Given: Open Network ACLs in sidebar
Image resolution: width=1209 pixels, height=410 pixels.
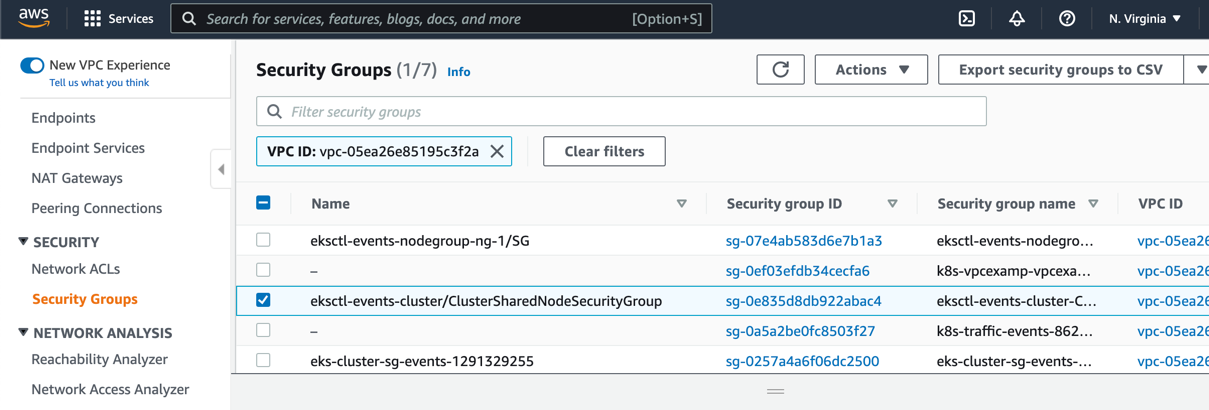Looking at the screenshot, I should (x=75, y=269).
